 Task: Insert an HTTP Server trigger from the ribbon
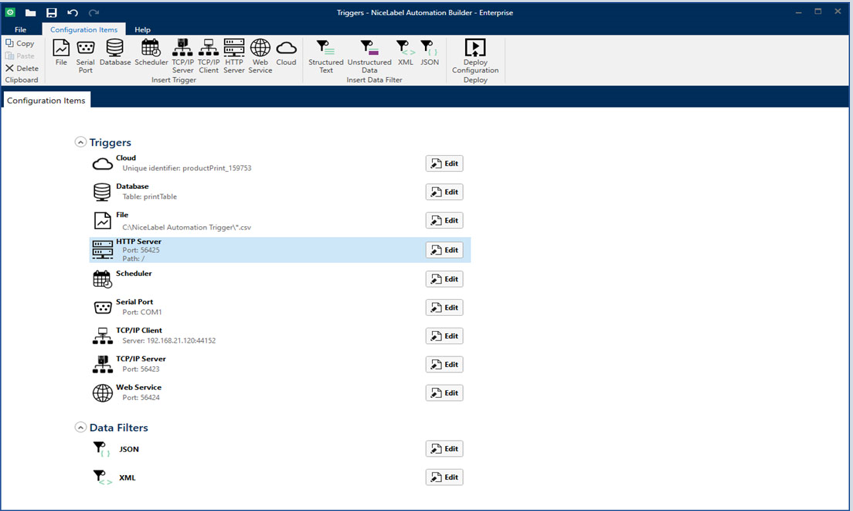[x=234, y=56]
